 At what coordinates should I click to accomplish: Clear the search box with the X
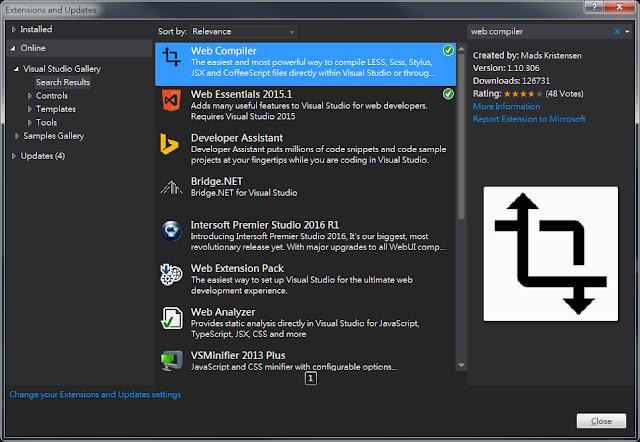pyautogui.click(x=617, y=31)
